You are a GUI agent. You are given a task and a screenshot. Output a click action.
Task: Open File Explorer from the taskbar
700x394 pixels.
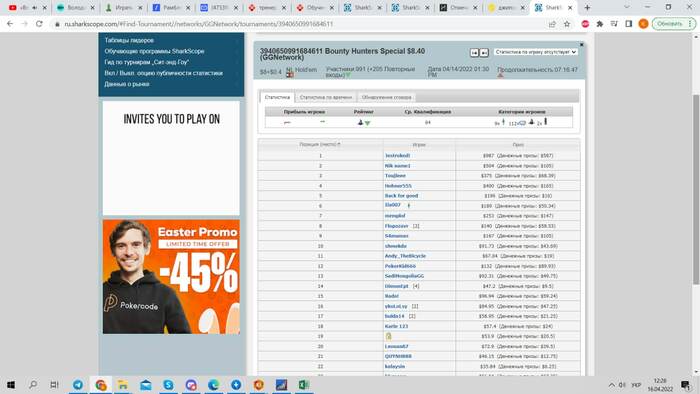pyautogui.click(x=123, y=385)
